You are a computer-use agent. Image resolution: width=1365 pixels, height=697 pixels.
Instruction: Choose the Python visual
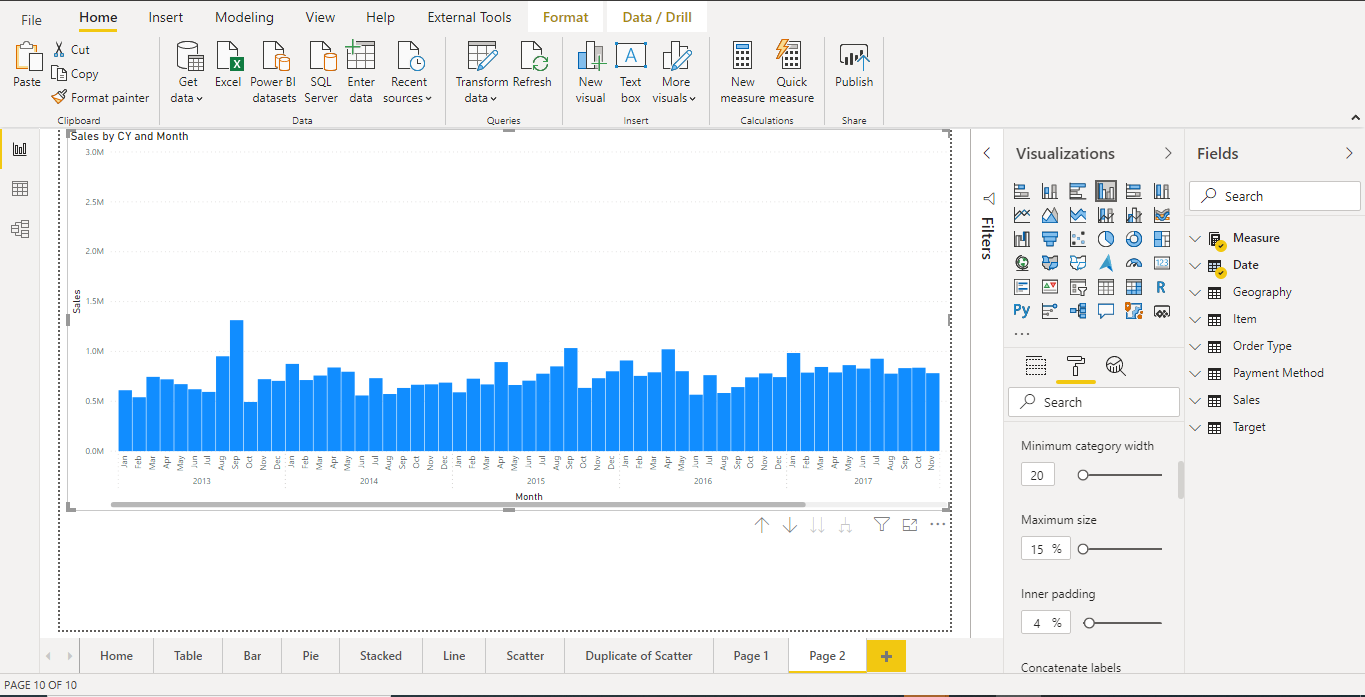[x=1022, y=311]
